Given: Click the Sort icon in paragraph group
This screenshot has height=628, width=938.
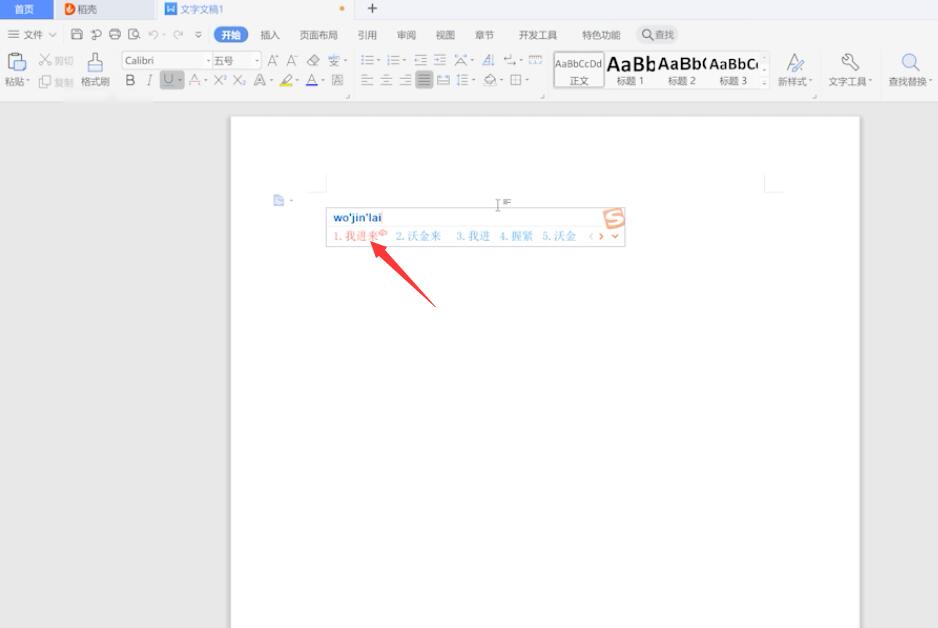Looking at the screenshot, I should pos(488,60).
